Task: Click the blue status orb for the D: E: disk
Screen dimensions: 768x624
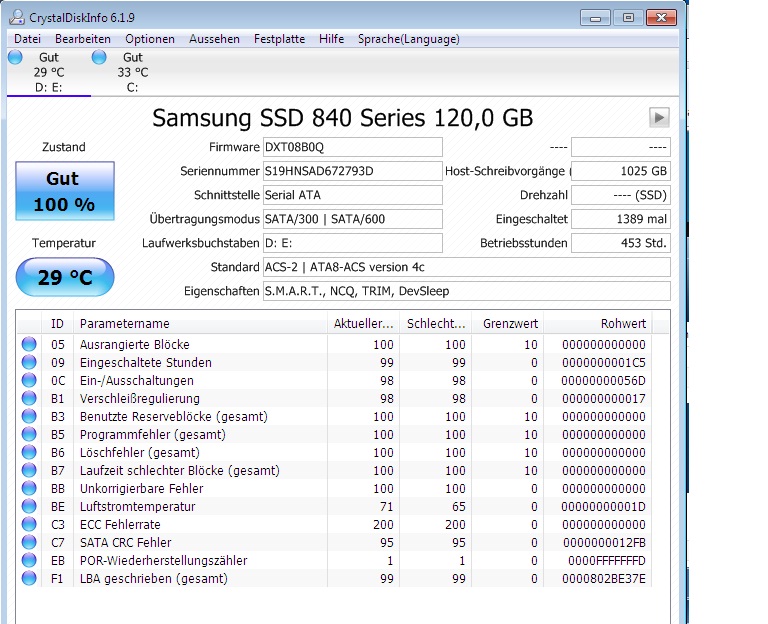Action: [15, 57]
